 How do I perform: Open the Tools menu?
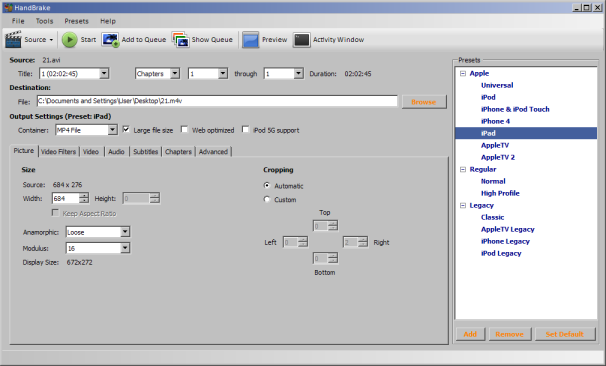click(x=44, y=21)
